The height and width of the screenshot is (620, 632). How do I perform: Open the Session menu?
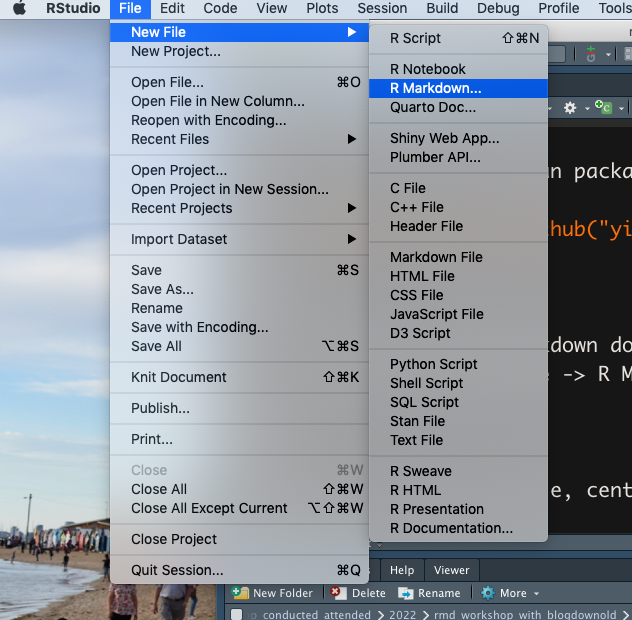(x=382, y=8)
